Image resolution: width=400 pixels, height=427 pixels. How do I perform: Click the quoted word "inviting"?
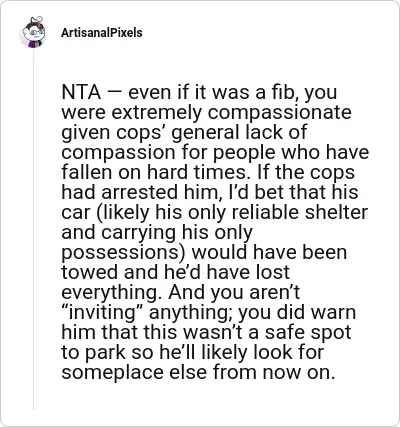coord(102,313)
